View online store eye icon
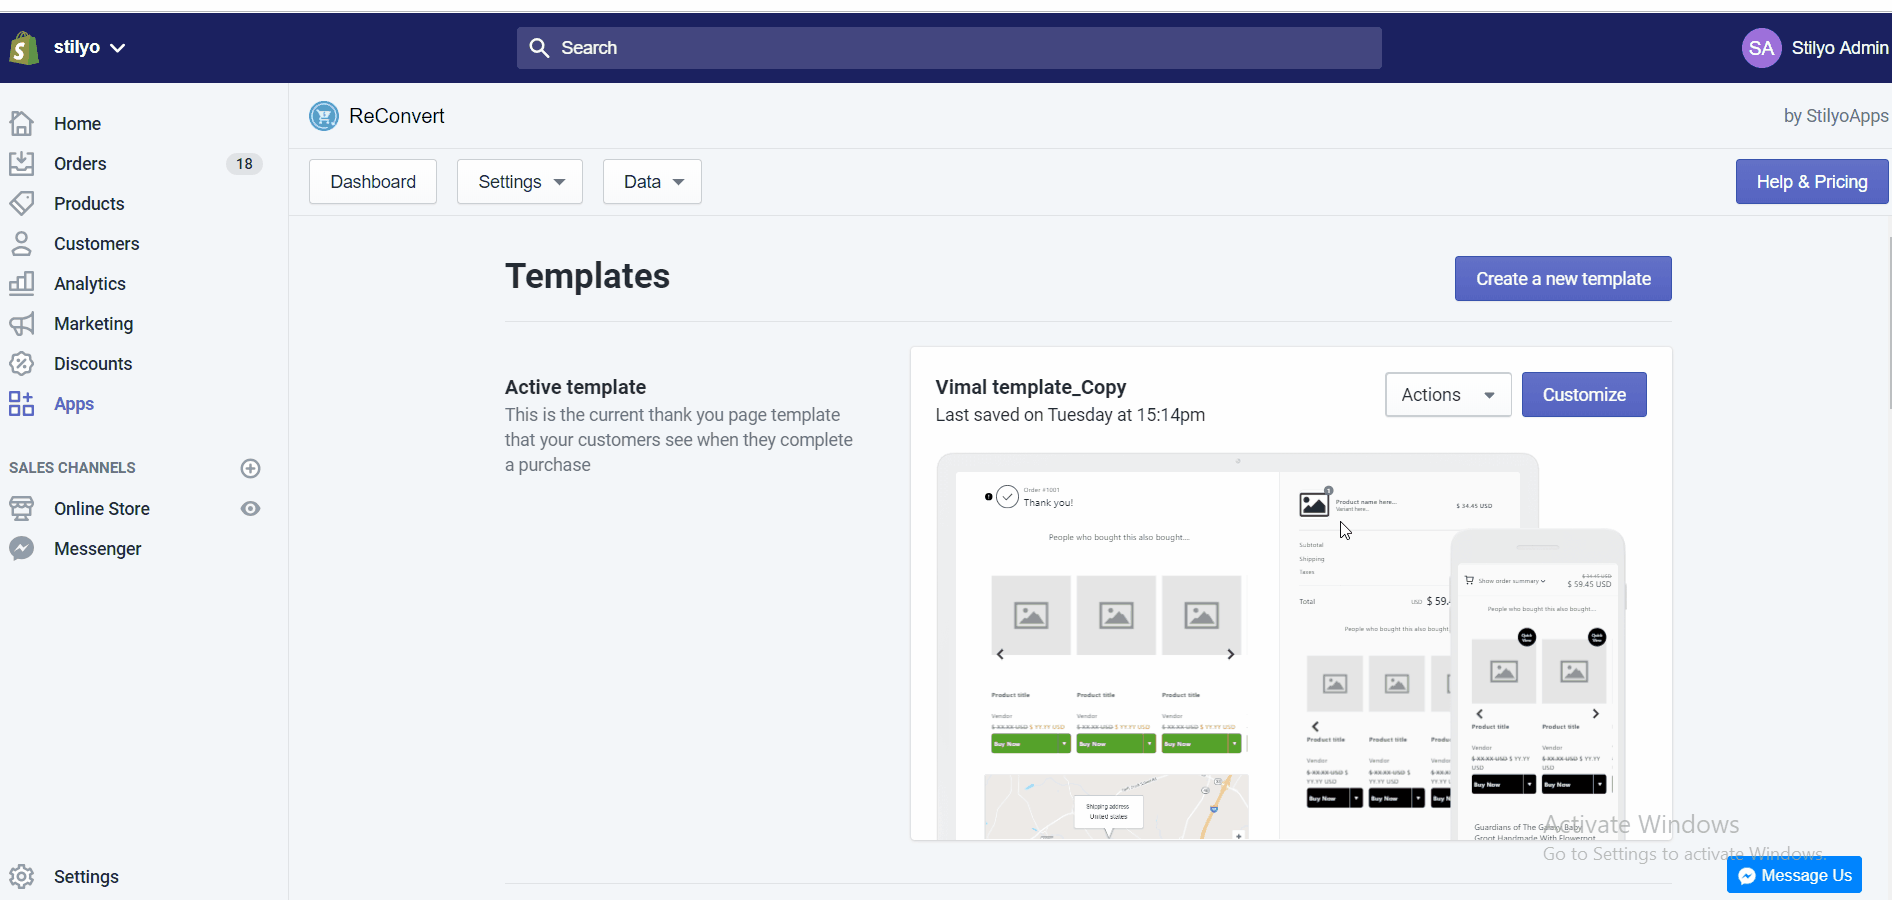This screenshot has width=1892, height=900. click(251, 509)
